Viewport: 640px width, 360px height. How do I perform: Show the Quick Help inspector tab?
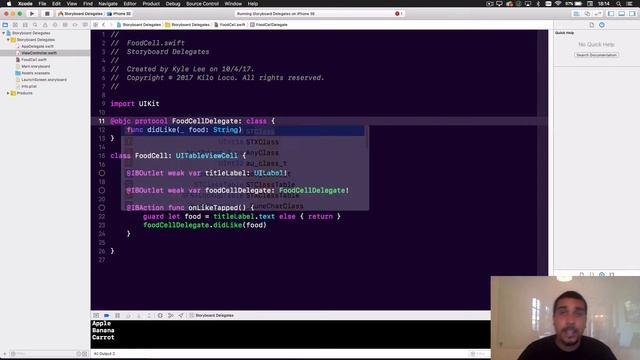[602, 25]
